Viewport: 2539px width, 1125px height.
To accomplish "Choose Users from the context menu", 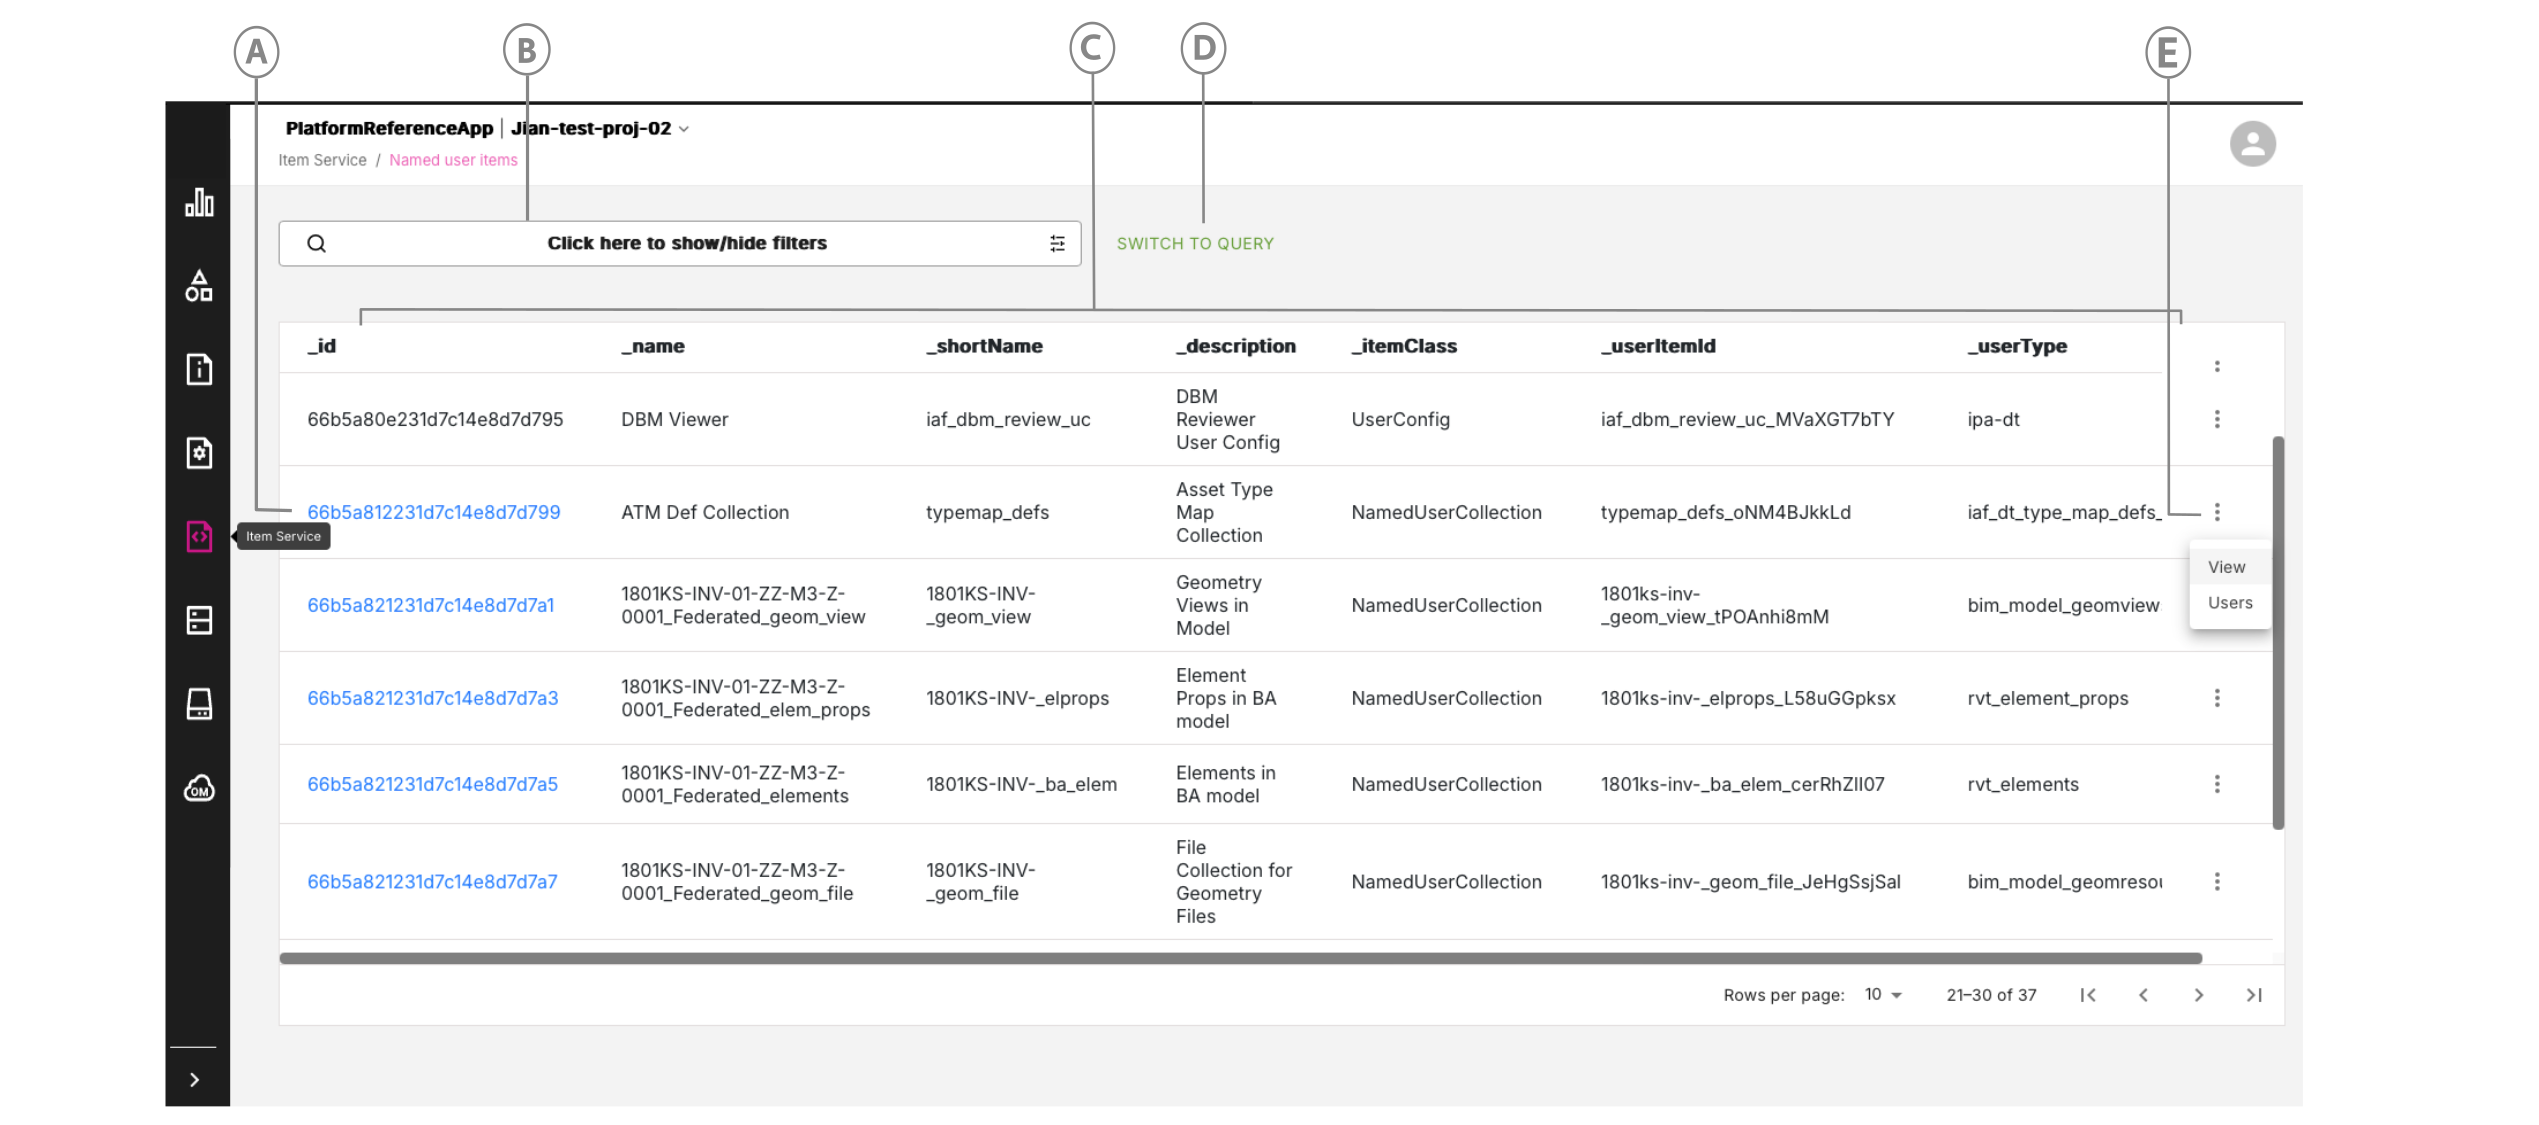I will click(x=2229, y=603).
